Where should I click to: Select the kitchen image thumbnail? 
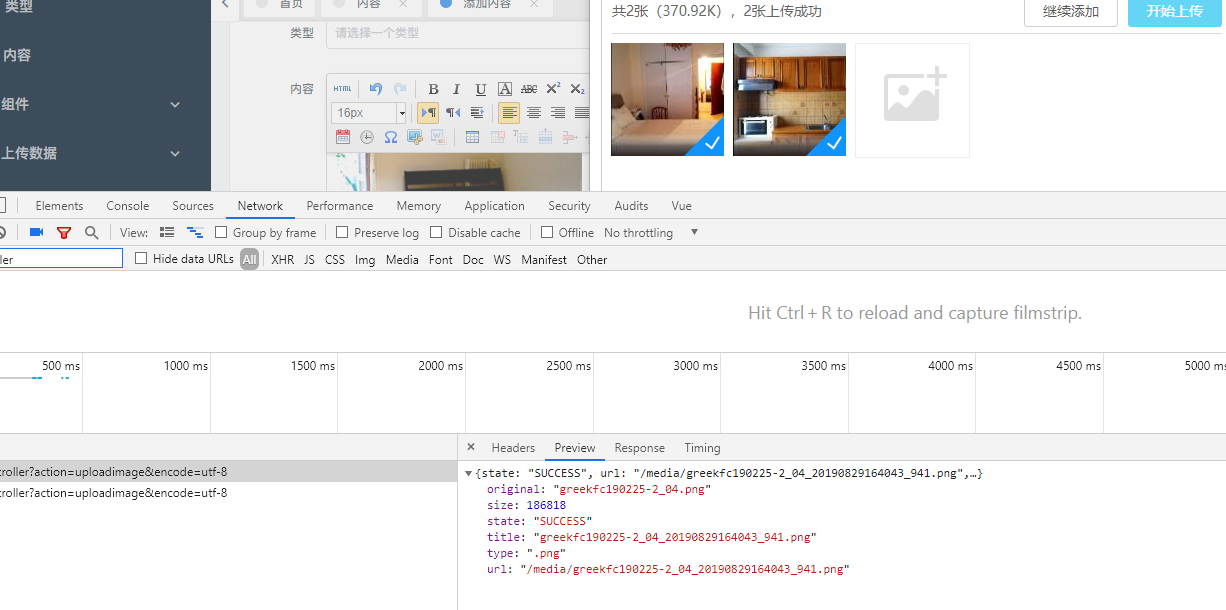pyautogui.click(x=789, y=99)
